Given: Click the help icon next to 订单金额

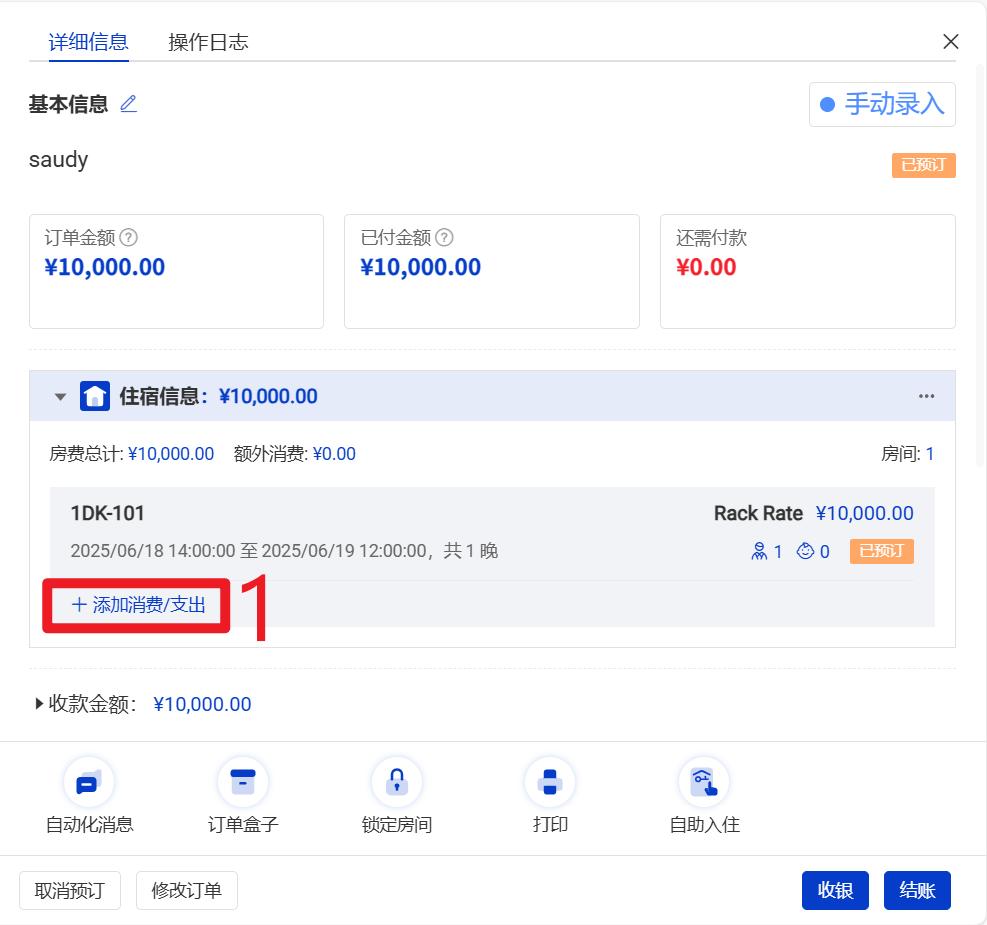Looking at the screenshot, I should (x=128, y=238).
